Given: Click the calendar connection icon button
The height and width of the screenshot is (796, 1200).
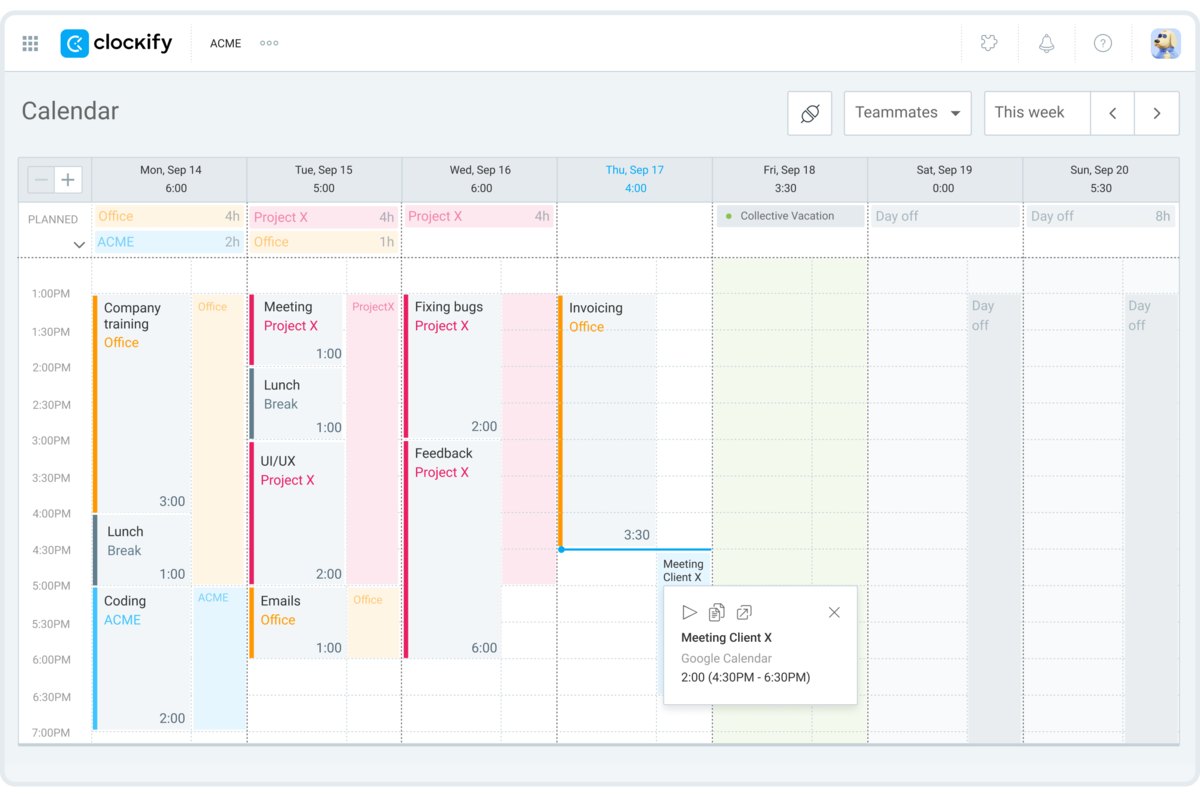Looking at the screenshot, I should click(x=810, y=113).
